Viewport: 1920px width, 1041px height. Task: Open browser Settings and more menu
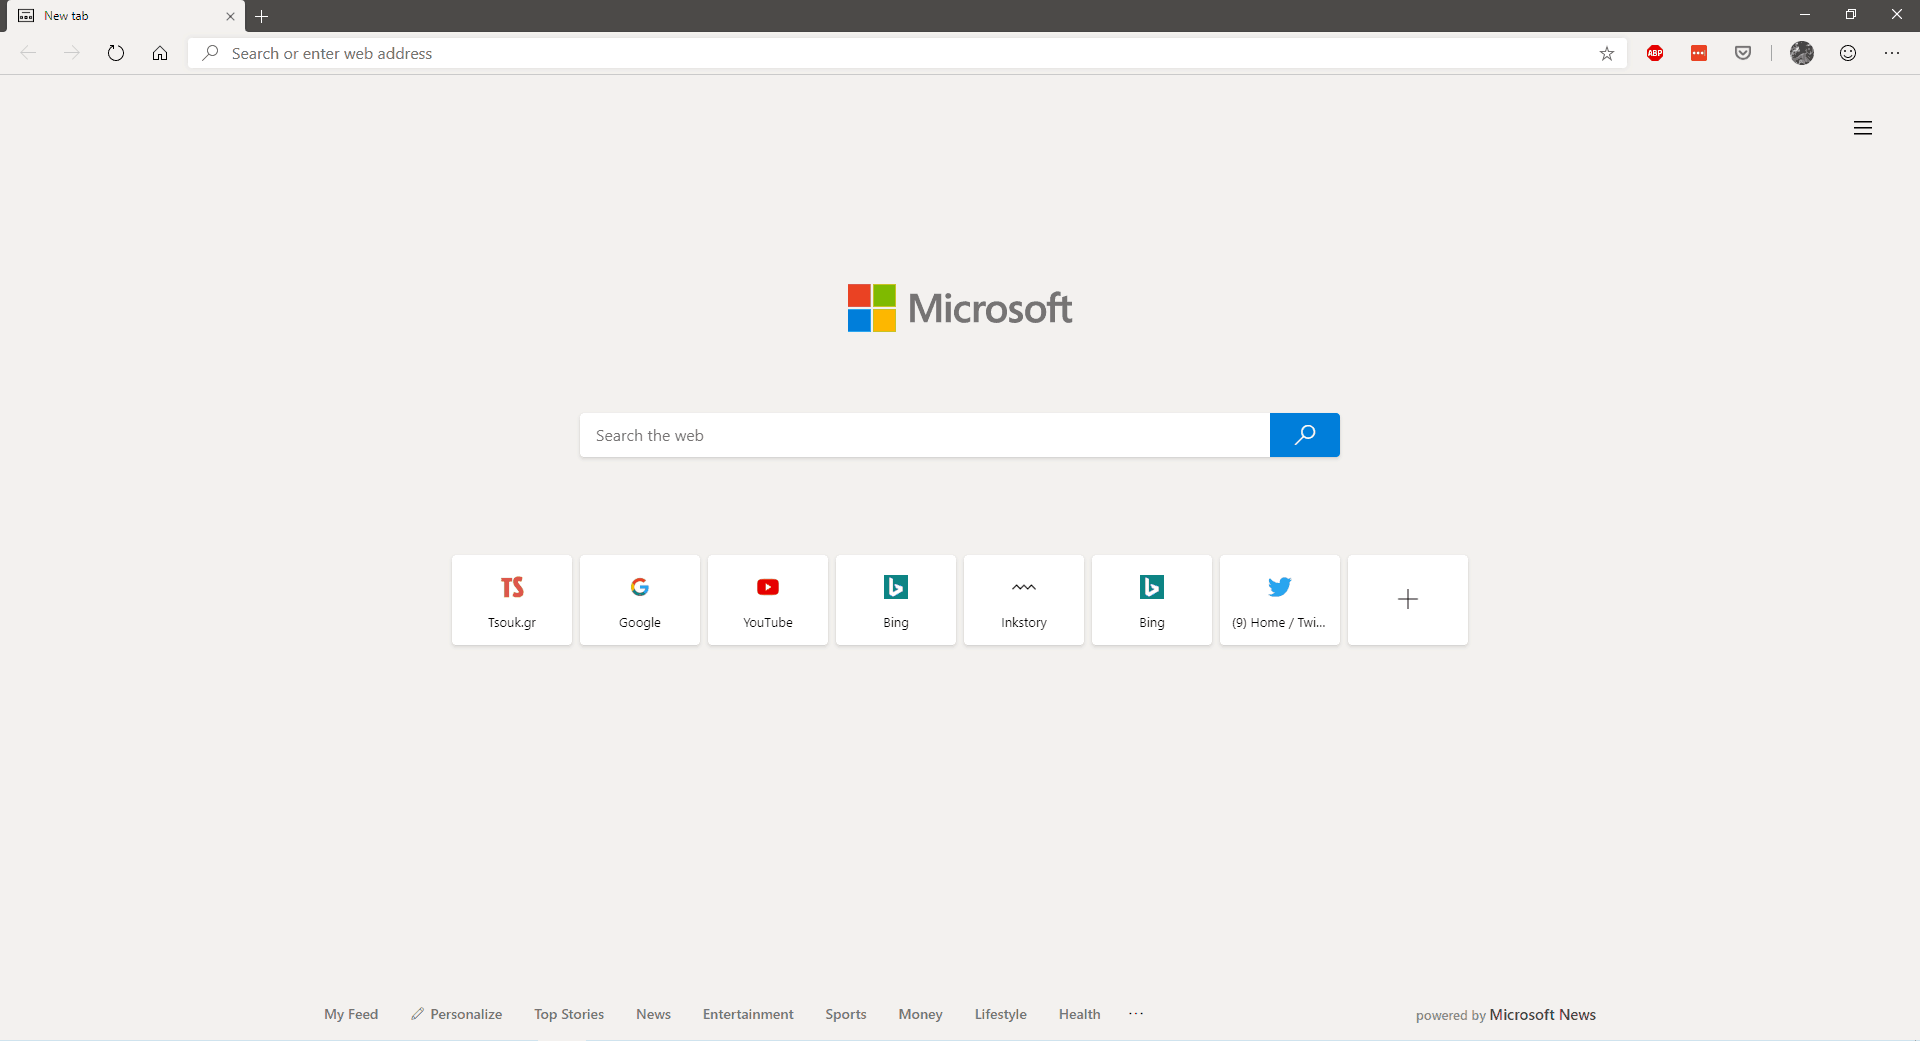point(1892,53)
